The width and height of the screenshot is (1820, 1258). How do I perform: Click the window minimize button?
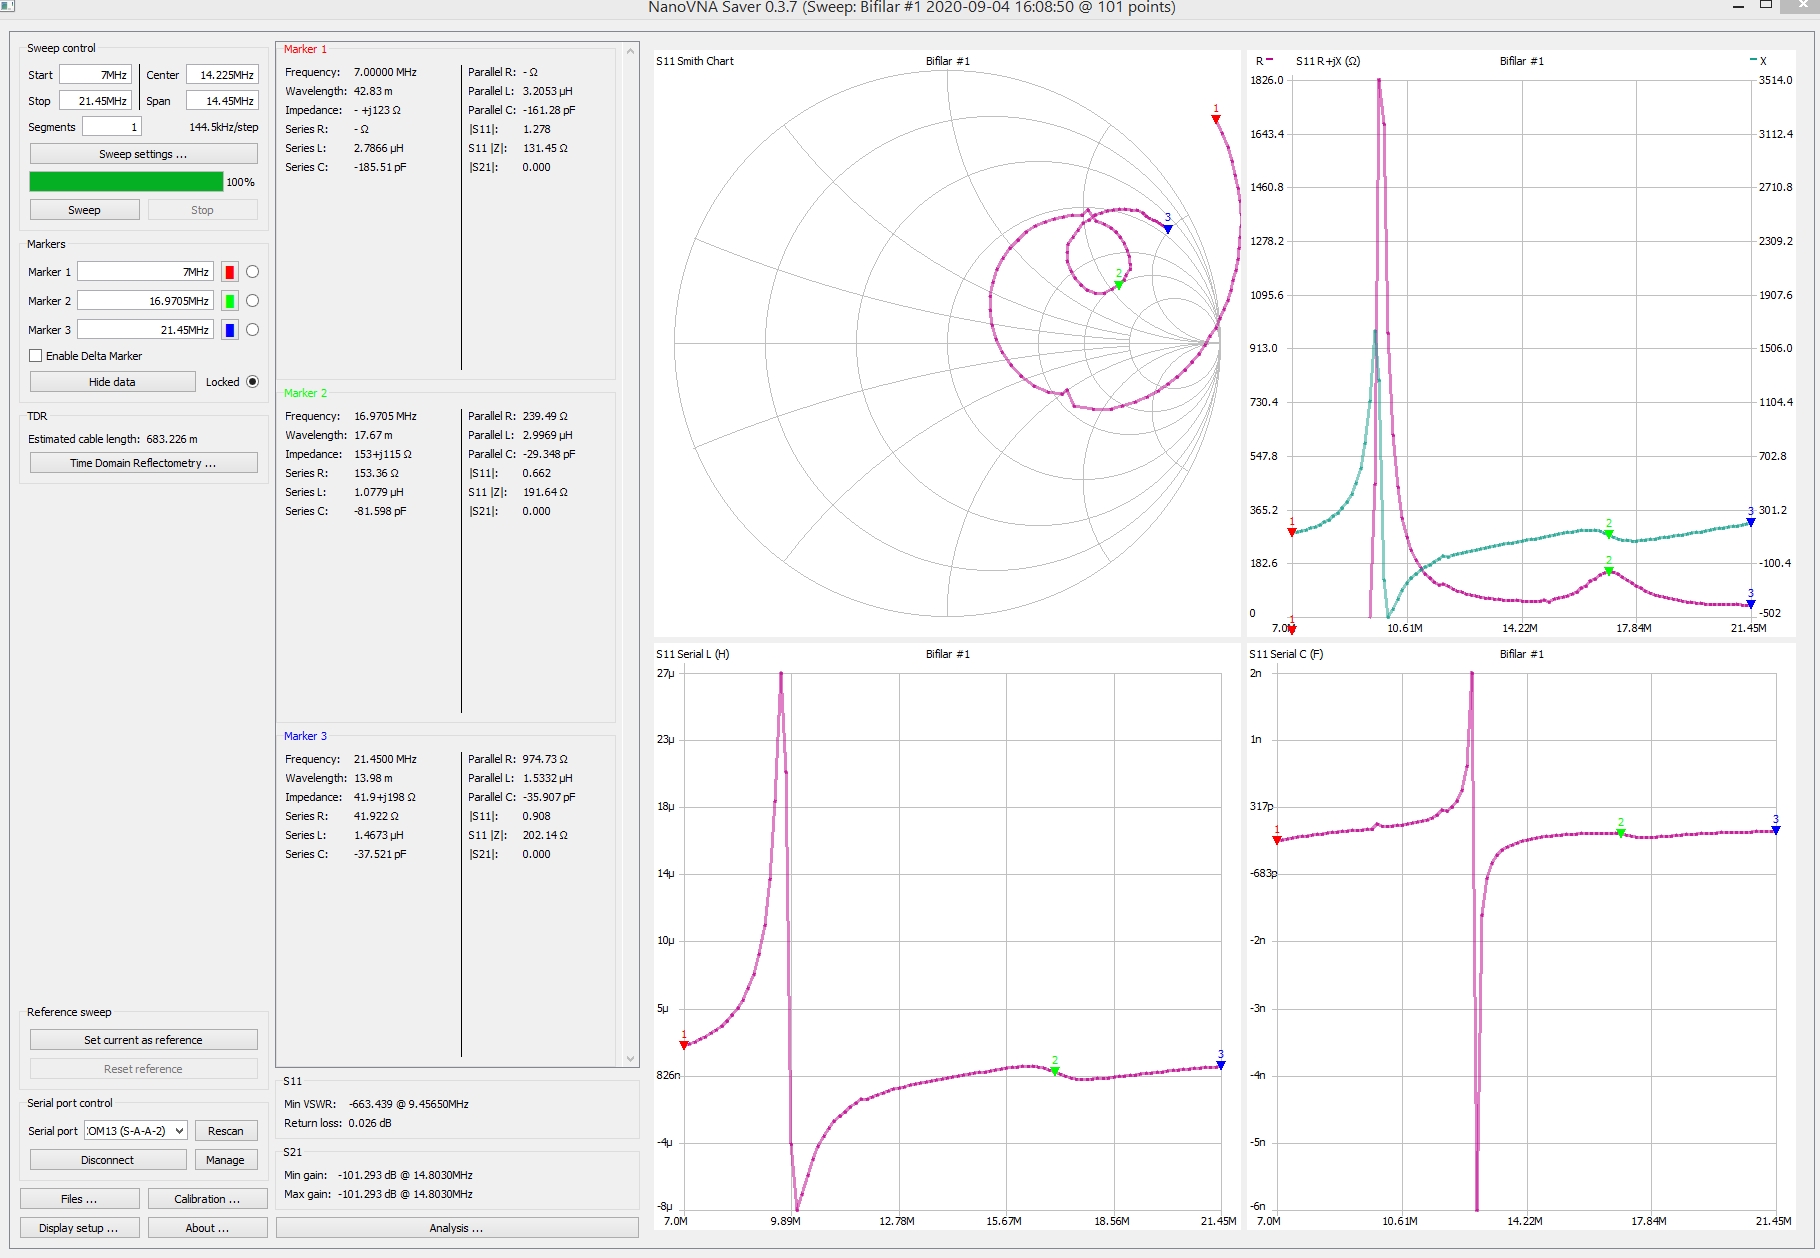coord(1738,7)
